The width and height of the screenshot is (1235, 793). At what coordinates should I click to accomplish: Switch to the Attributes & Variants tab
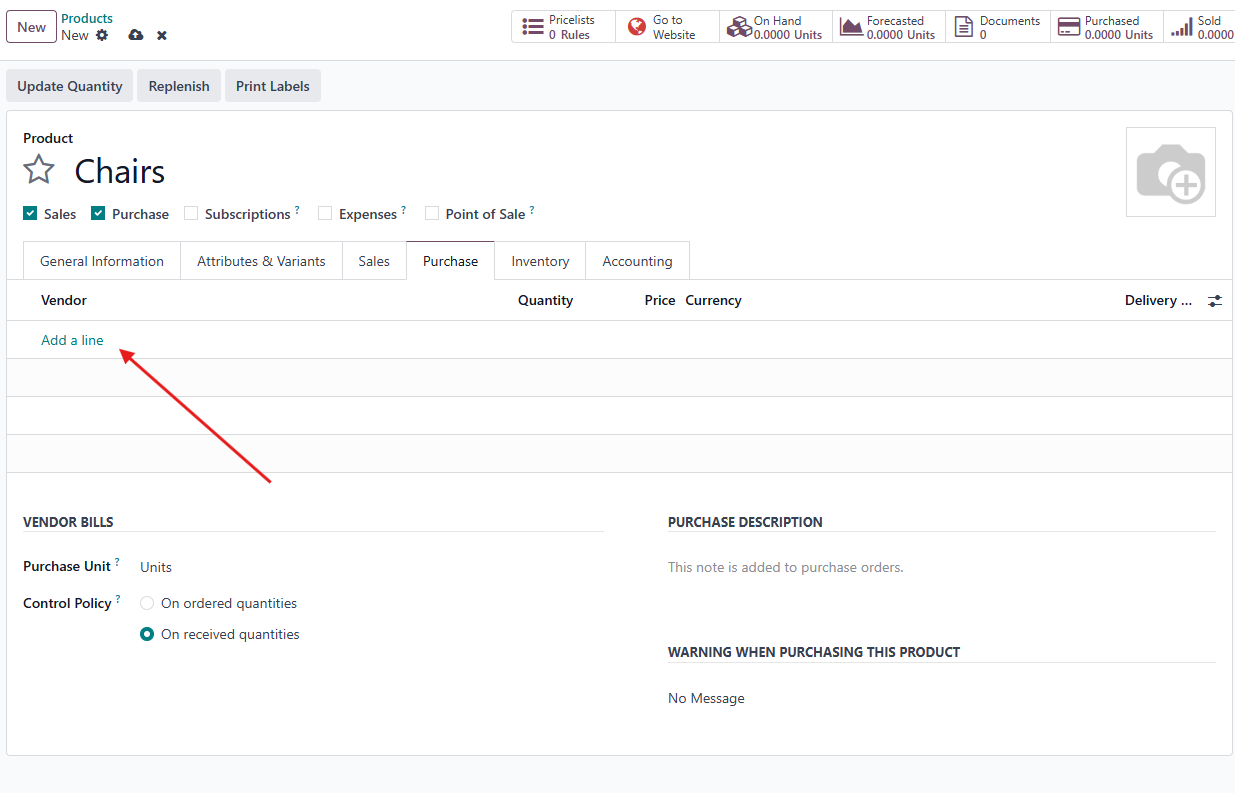coord(261,261)
